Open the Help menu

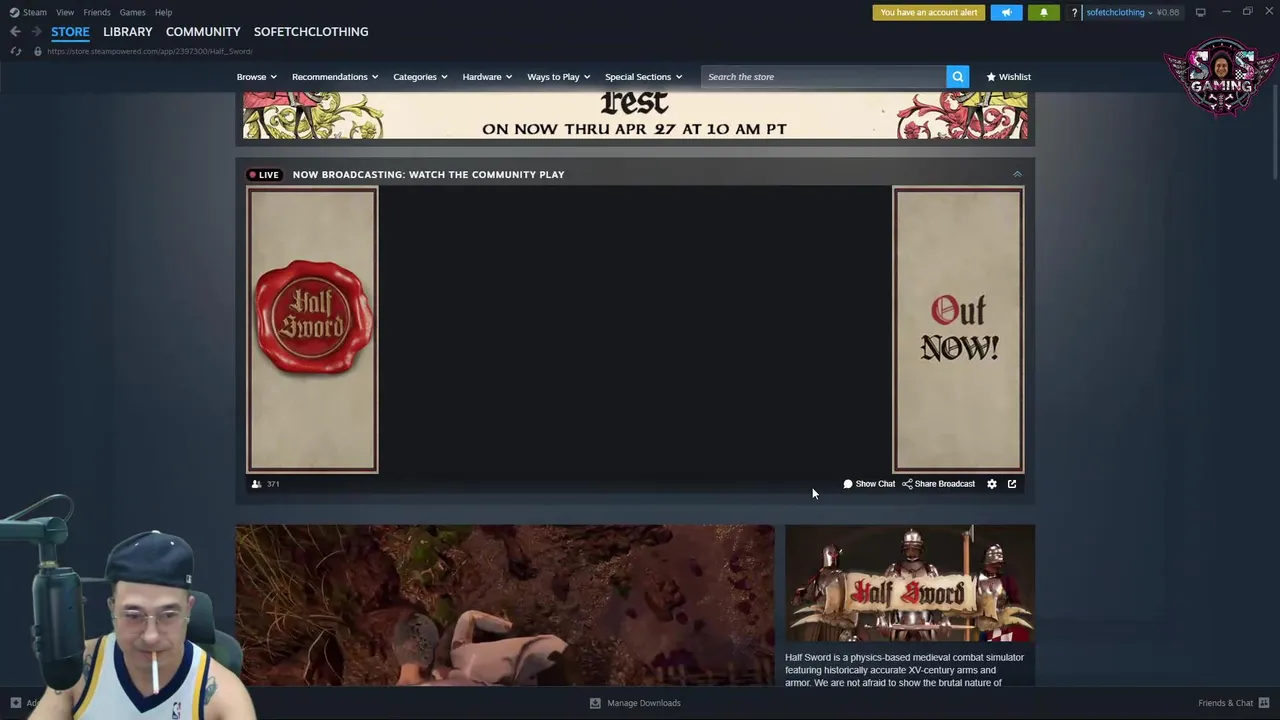click(163, 12)
